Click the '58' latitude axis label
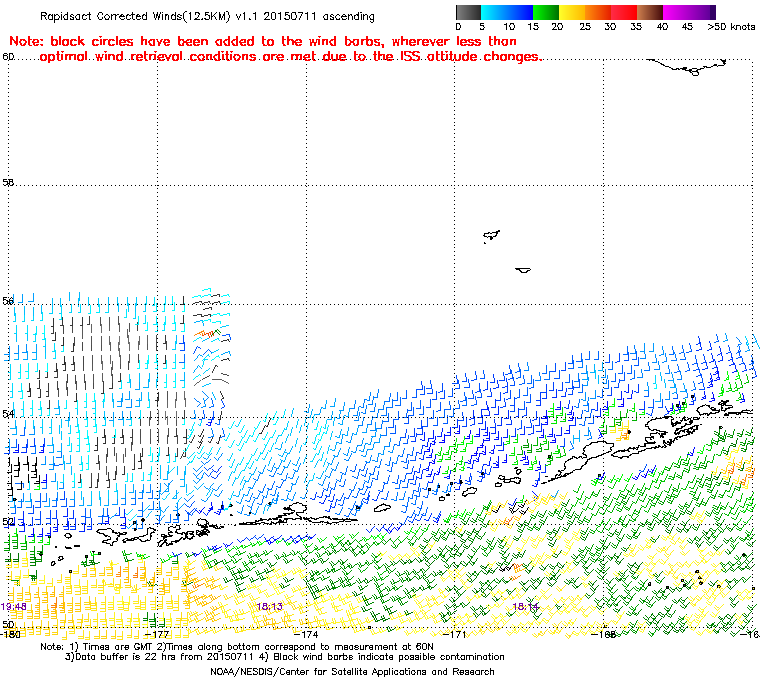The height and width of the screenshot is (688, 760). coord(8,183)
